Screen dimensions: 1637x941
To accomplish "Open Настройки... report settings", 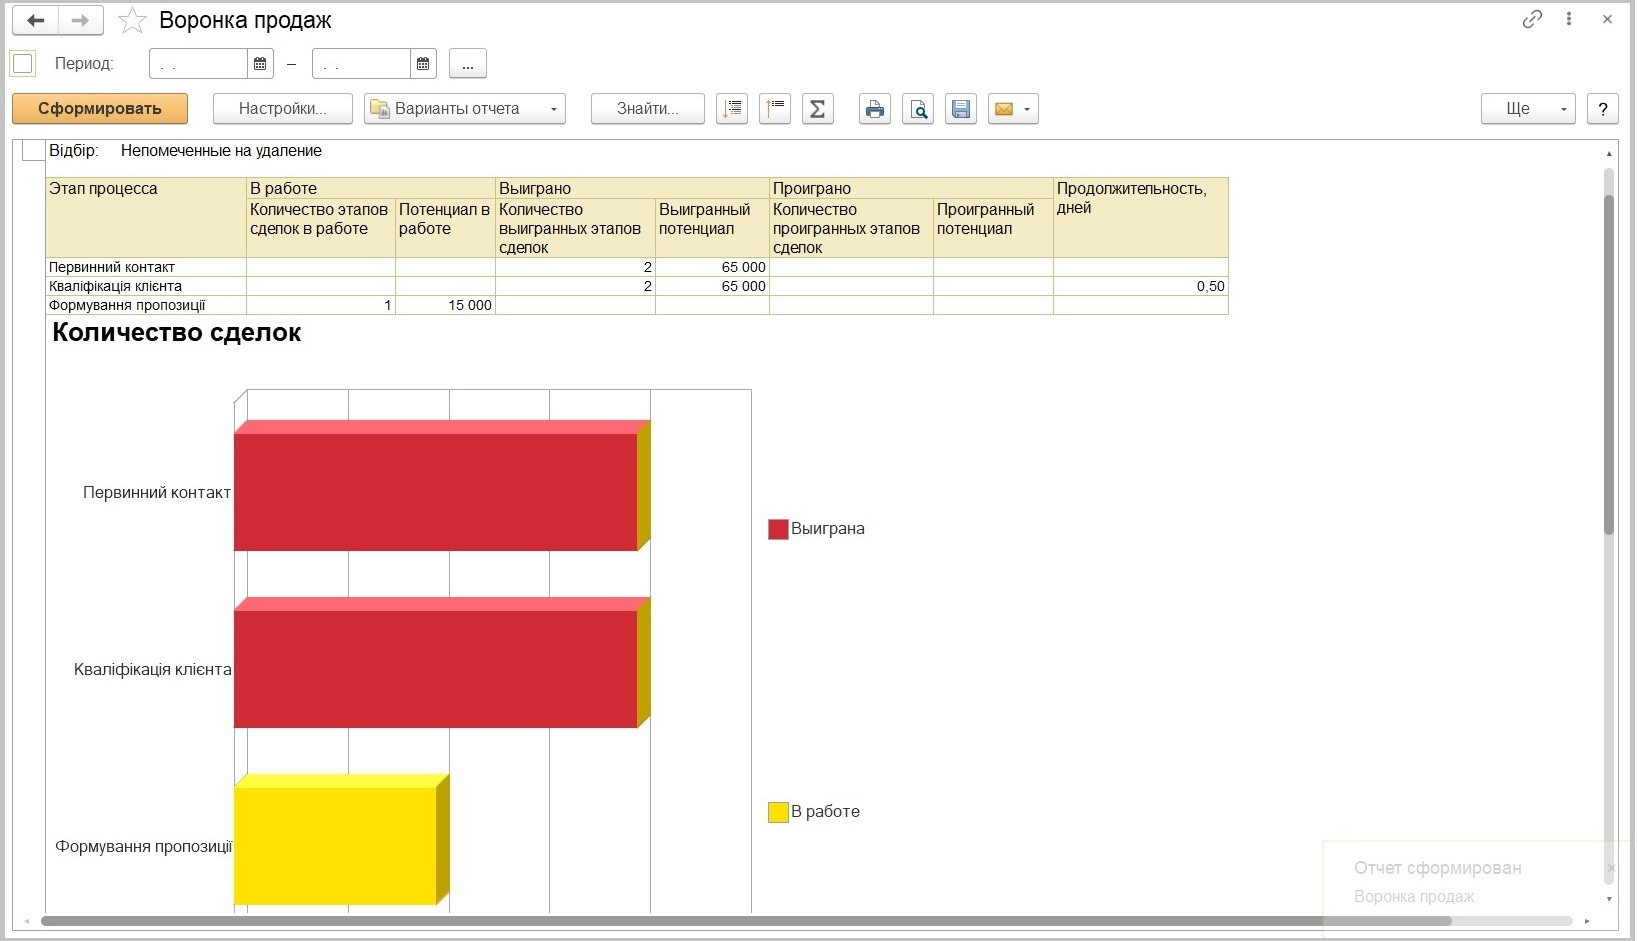I will [x=283, y=109].
